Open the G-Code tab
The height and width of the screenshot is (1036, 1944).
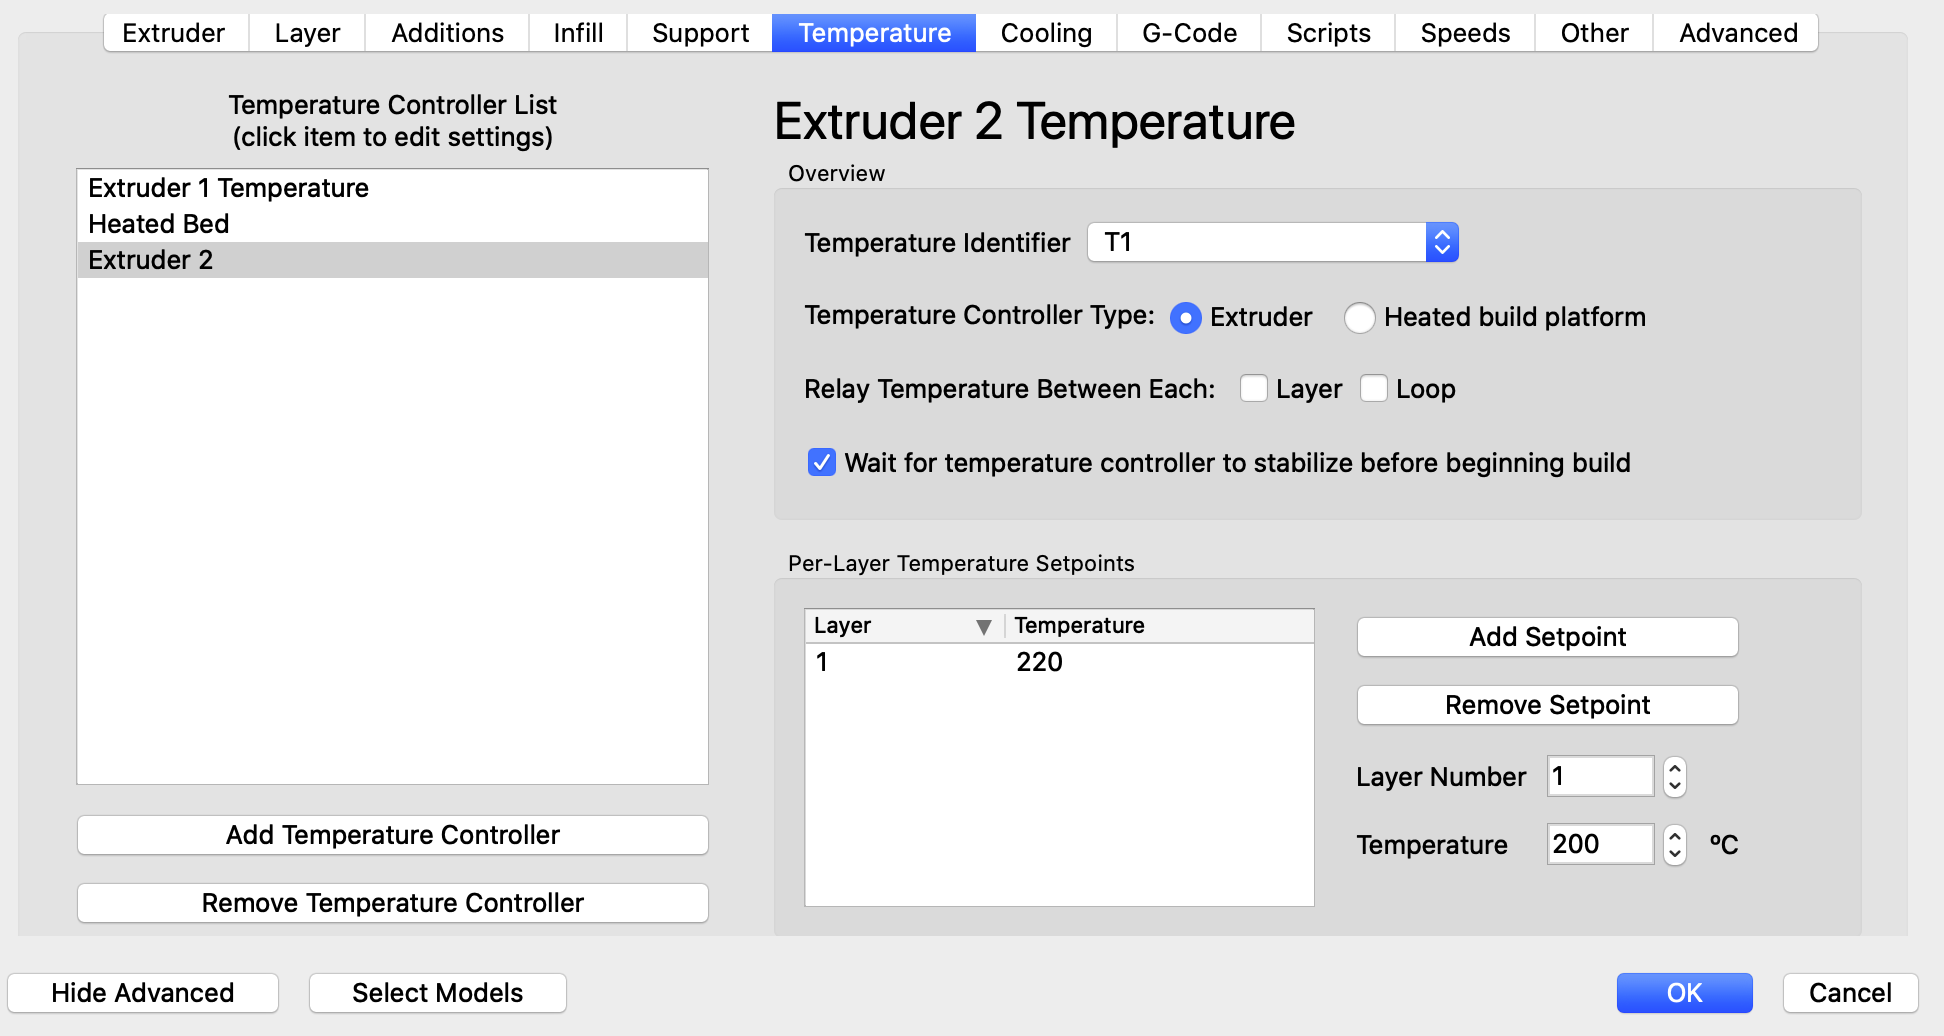(1189, 33)
